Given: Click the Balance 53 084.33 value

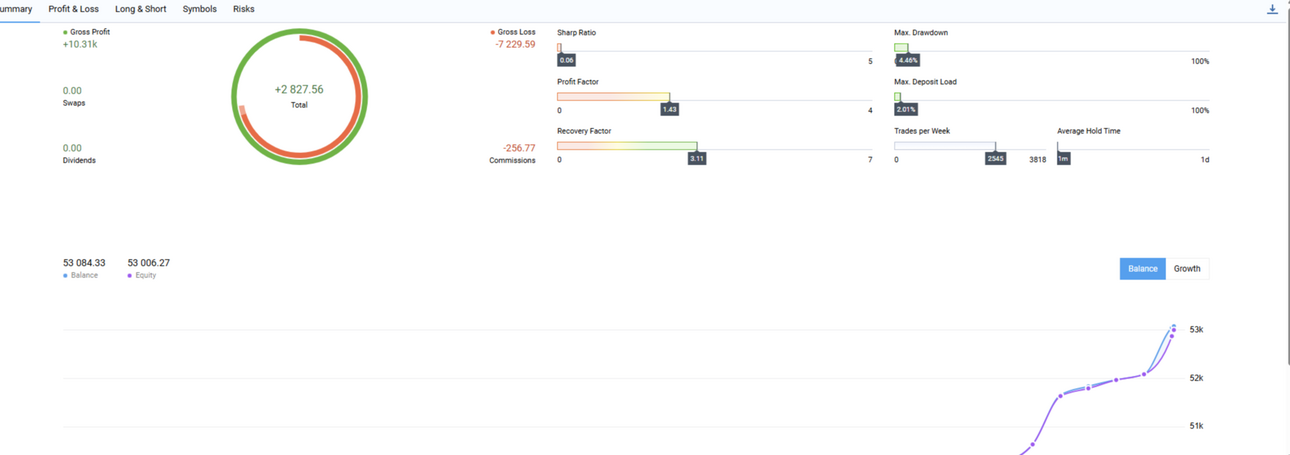Looking at the screenshot, I should click(x=84, y=263).
